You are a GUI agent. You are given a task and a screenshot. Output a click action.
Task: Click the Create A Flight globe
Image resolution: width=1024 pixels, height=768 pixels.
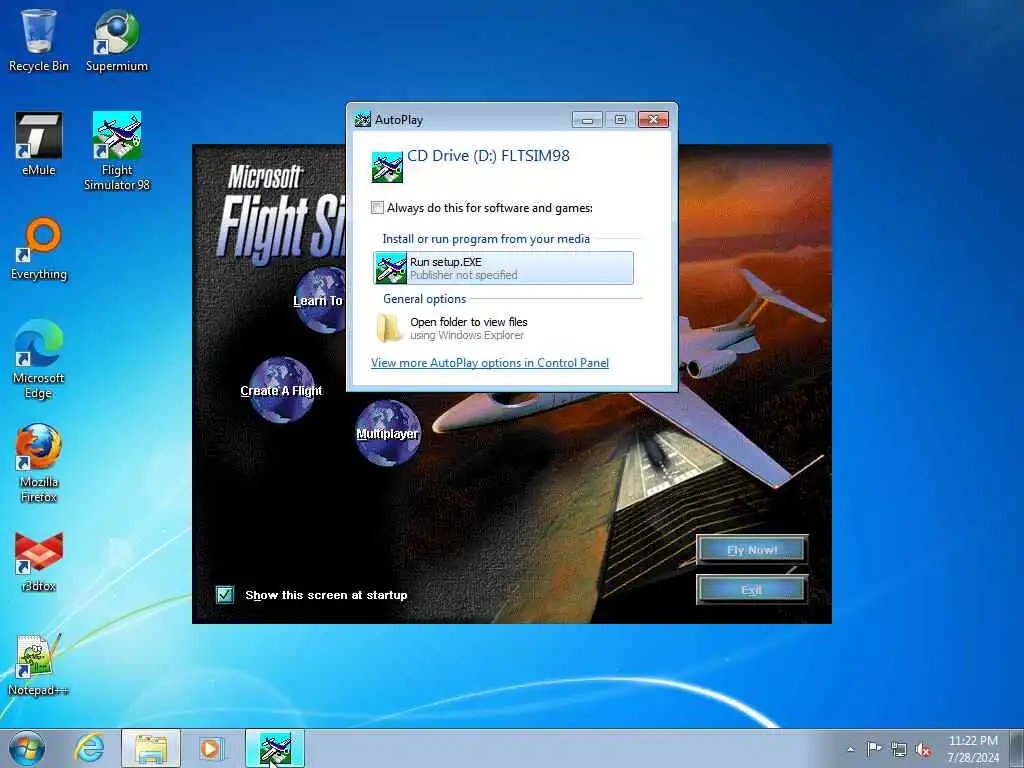[x=281, y=390]
